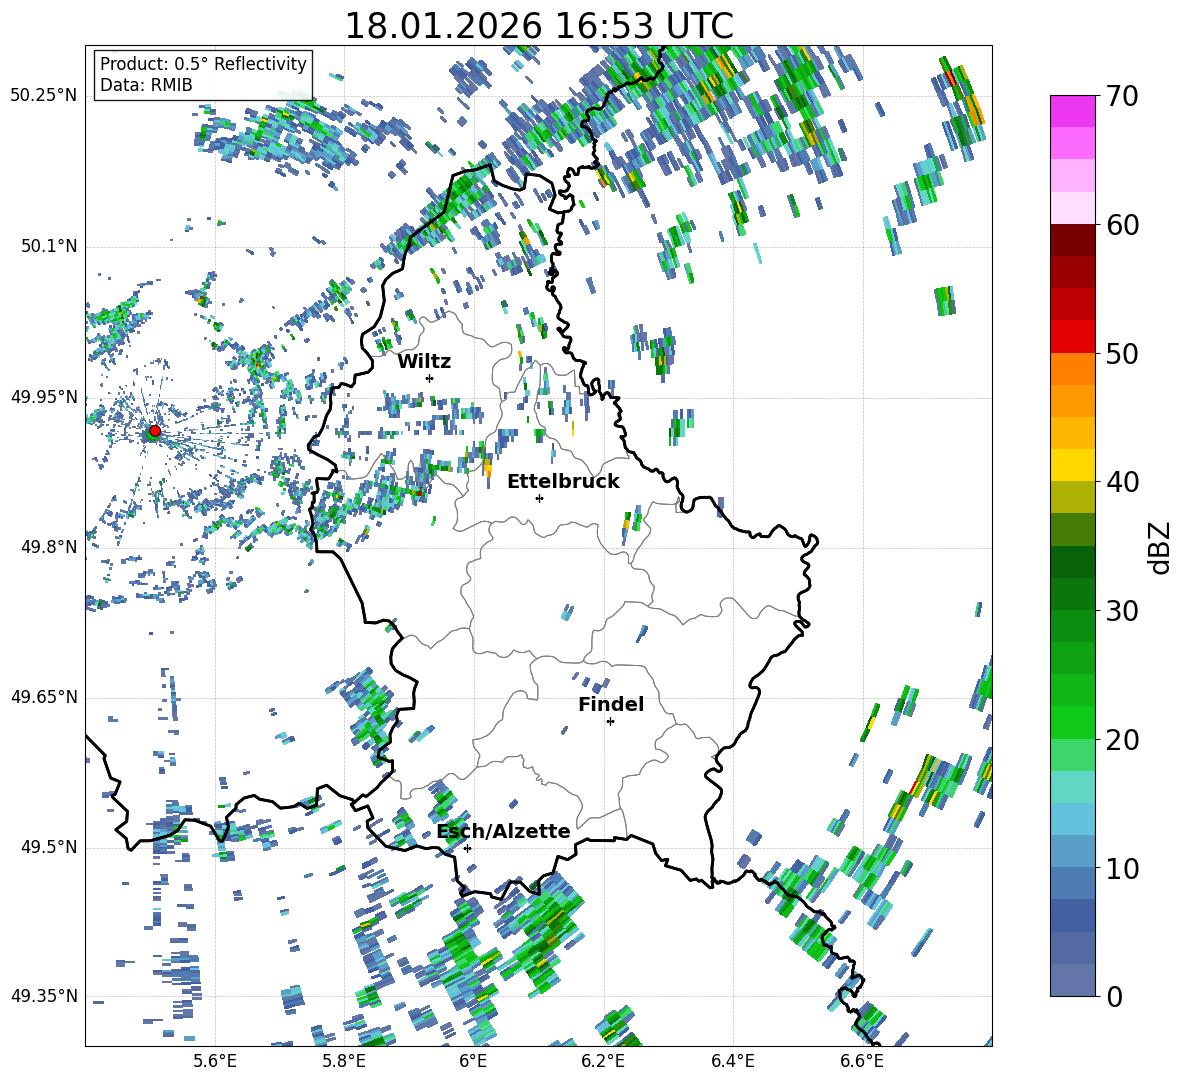Screen dimensions: 1184x1081
Task: Click the red radar site marker
Action: tap(155, 431)
